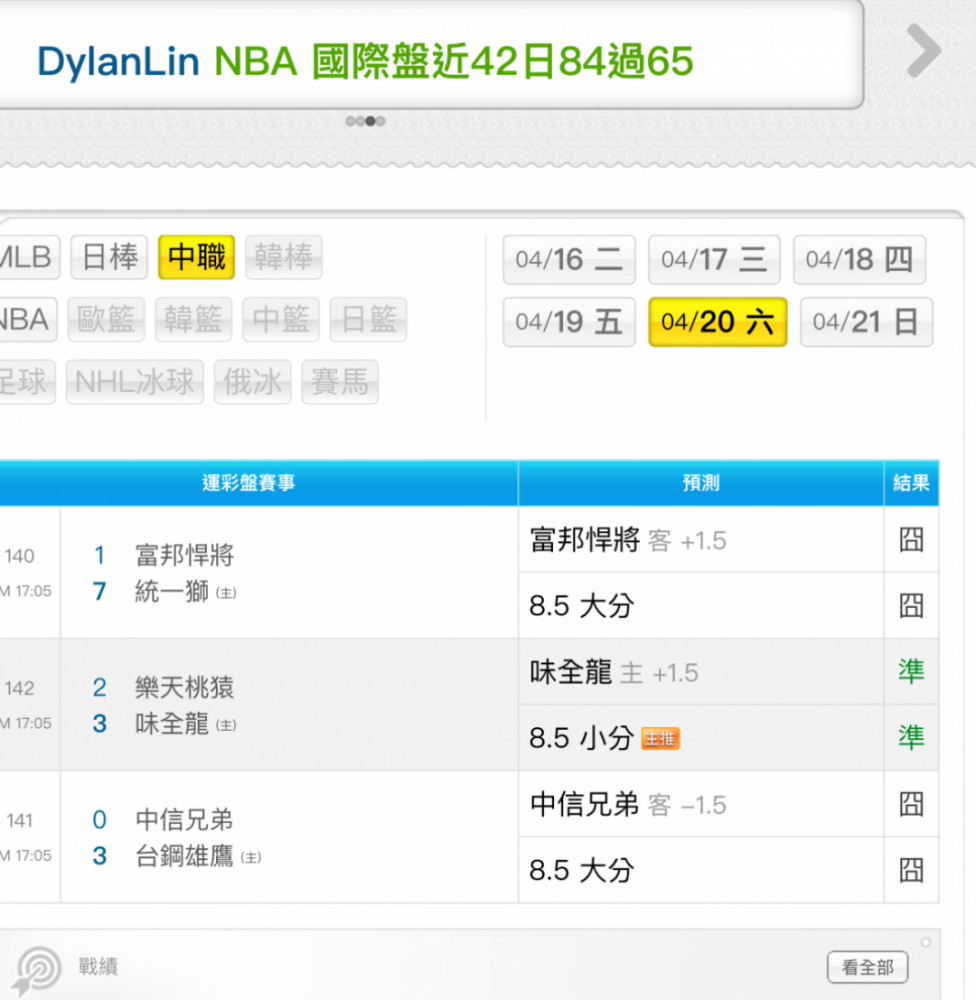Click 樂天桃猿 score 2

click(x=100, y=688)
